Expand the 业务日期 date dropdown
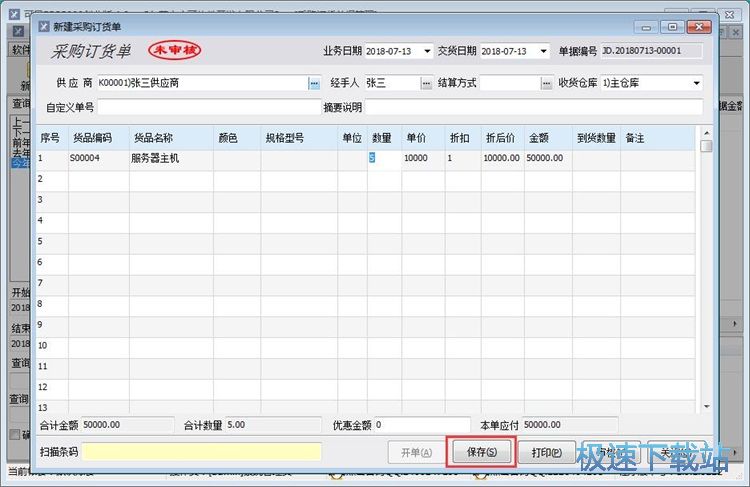 coord(427,51)
